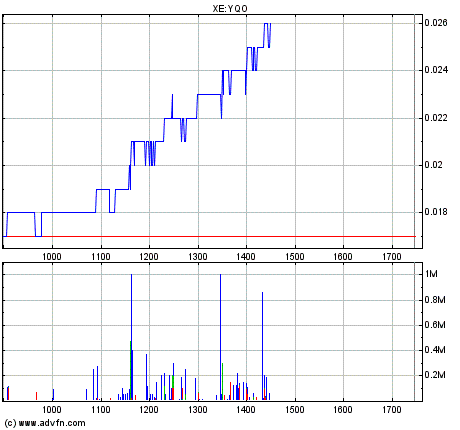Select the 0.024 price axis label
Screen dimensions: 460x430
(x=436, y=70)
